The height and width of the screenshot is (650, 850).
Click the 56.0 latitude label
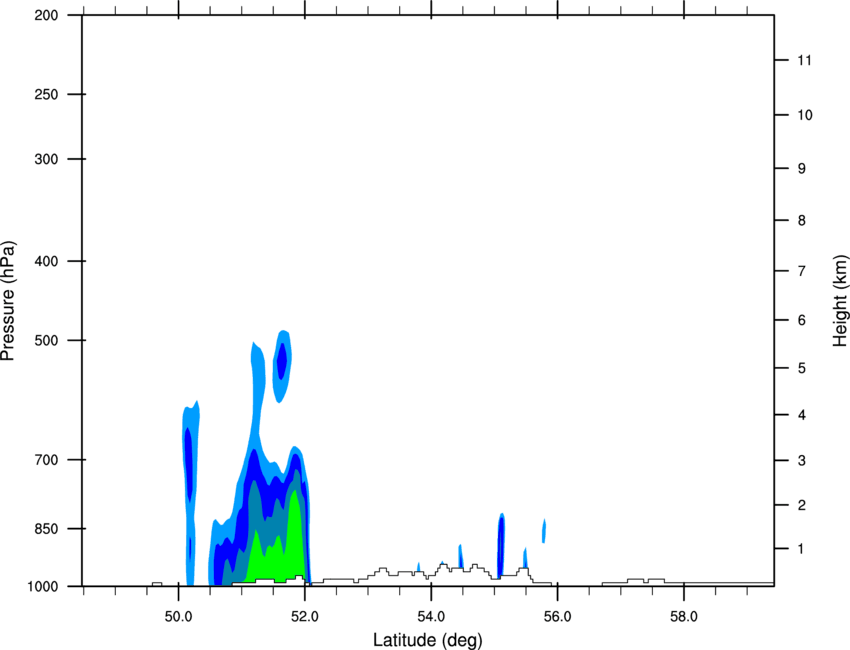click(x=557, y=617)
